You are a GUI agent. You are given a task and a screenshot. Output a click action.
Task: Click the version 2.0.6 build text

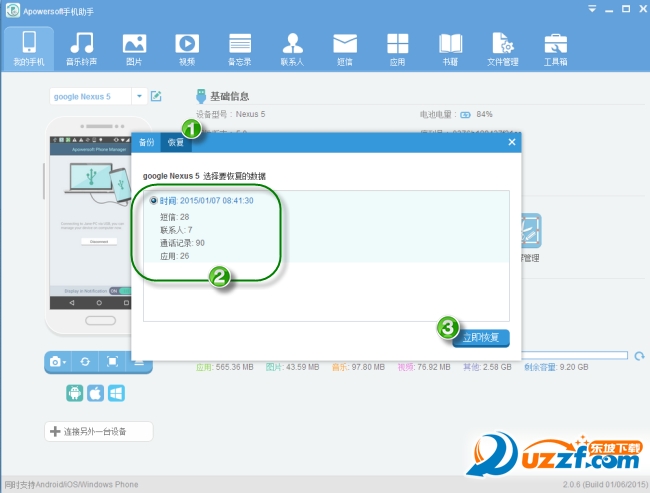[x=605, y=484]
